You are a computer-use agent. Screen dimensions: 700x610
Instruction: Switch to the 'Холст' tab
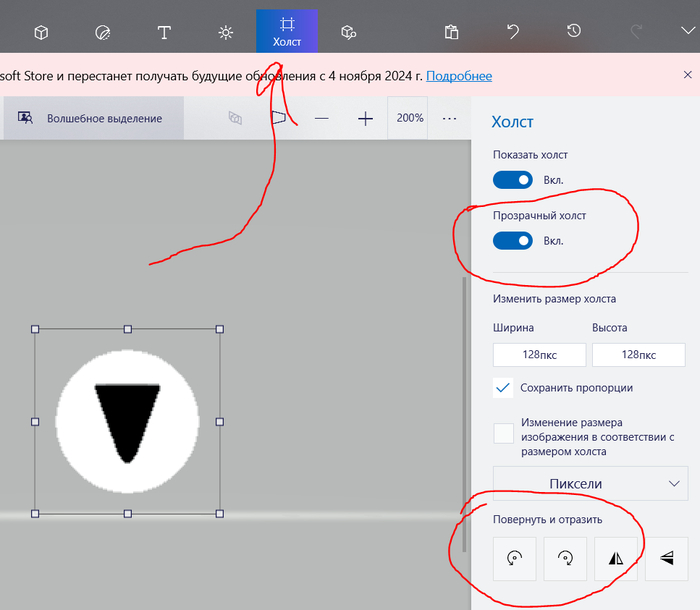tap(287, 30)
